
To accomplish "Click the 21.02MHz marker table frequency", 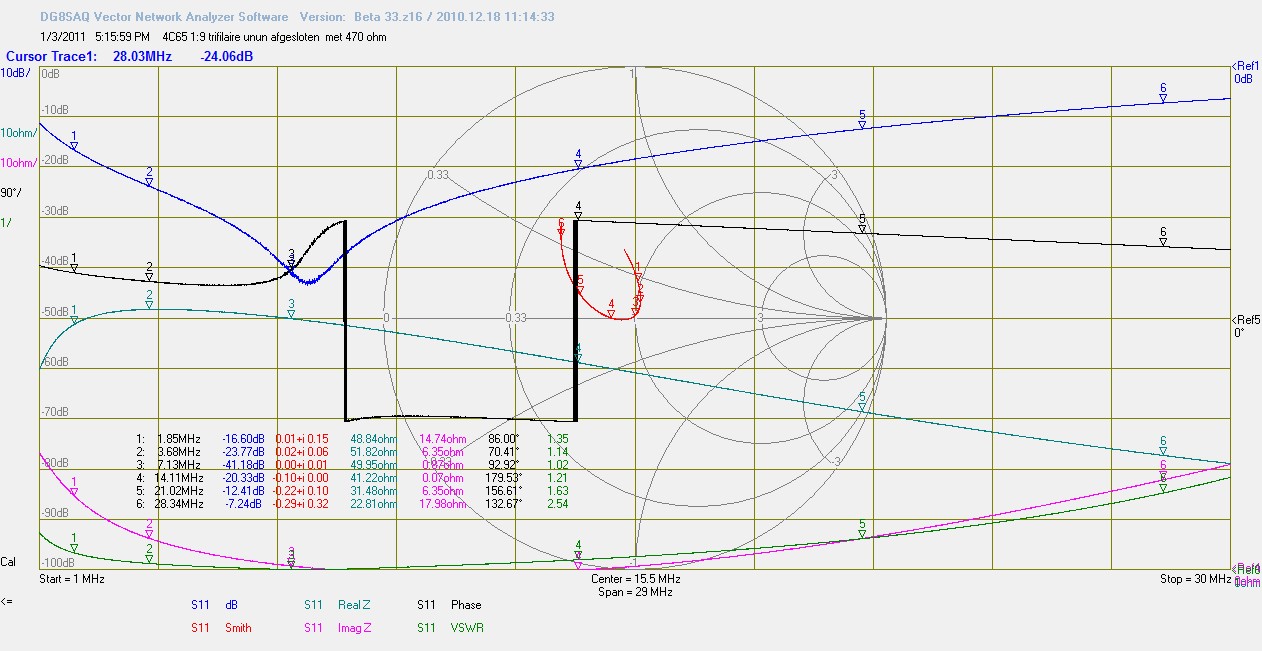I will tap(177, 491).
